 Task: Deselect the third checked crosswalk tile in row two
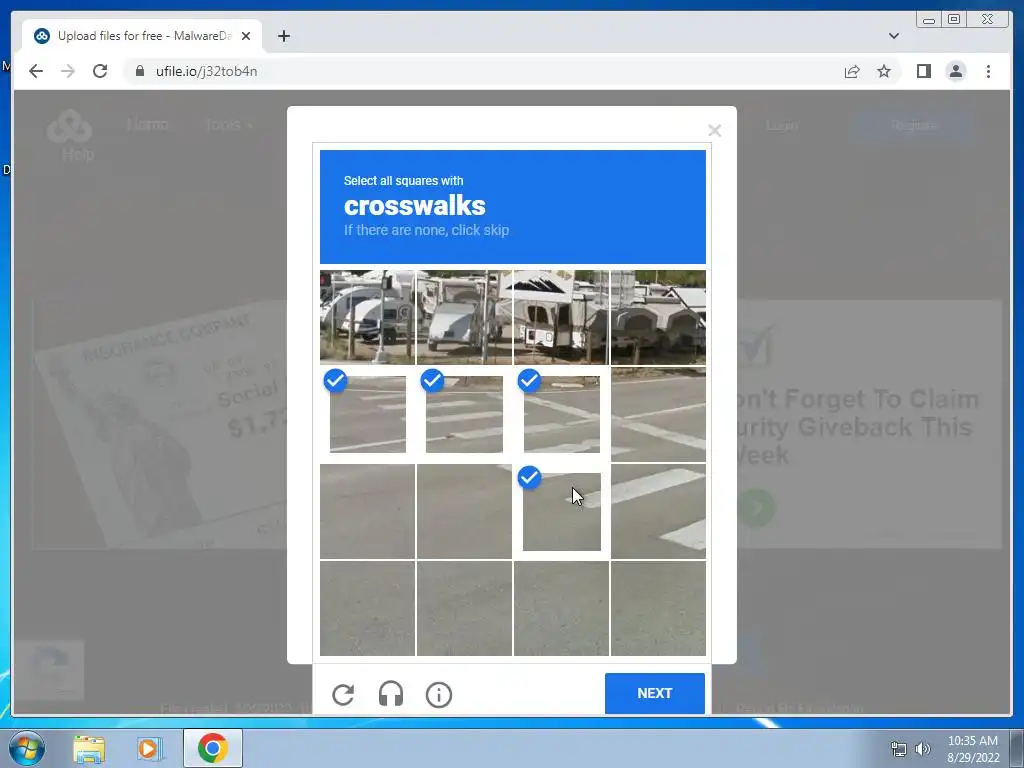coord(562,414)
